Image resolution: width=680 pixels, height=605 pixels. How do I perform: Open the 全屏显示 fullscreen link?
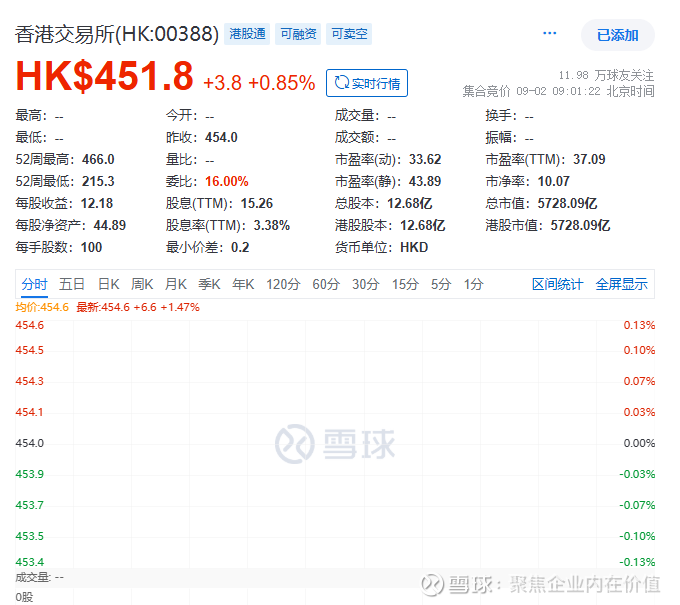(621, 285)
